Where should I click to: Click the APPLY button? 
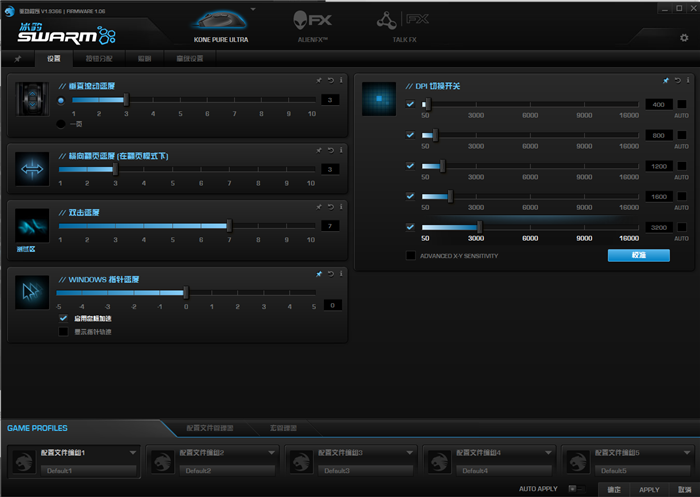click(649, 489)
